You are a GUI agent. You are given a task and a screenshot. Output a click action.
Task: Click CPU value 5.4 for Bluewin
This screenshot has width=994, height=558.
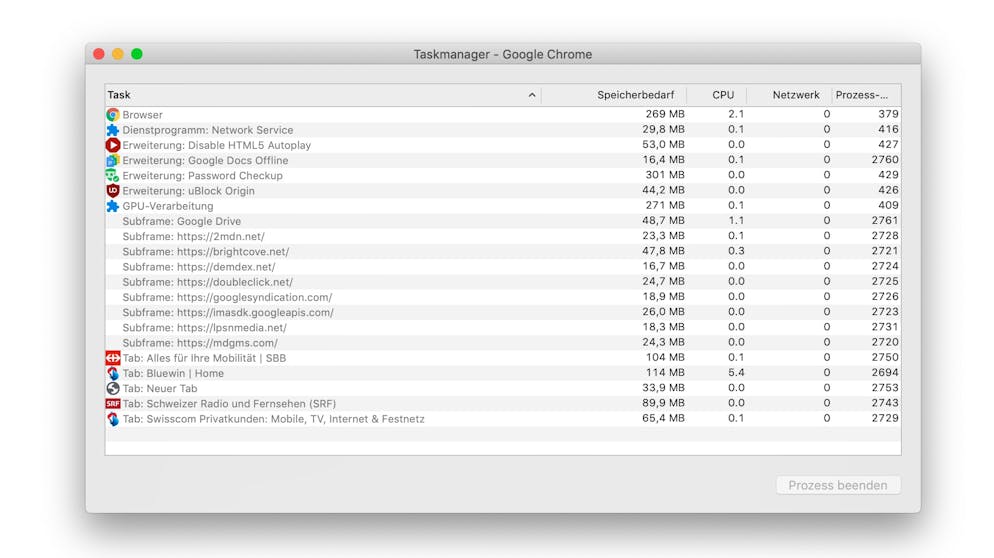736,373
